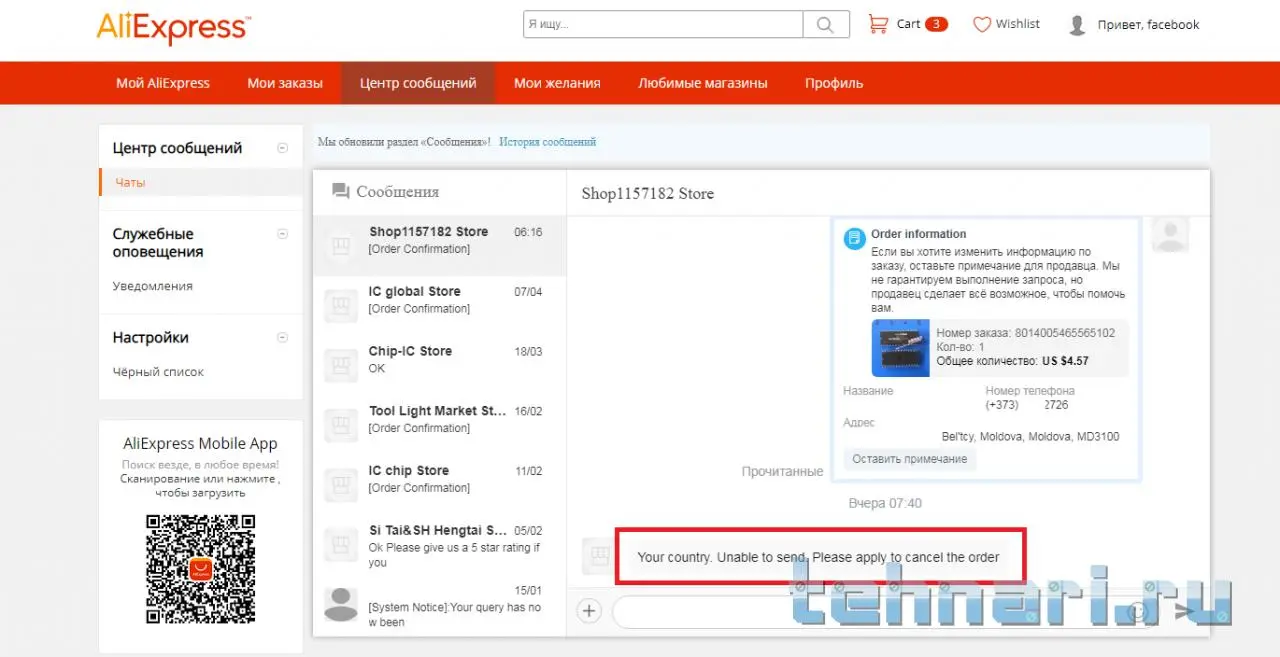Viewport: 1280px width, 657px height.
Task: Click the cart count badge 3
Action: tap(936, 24)
